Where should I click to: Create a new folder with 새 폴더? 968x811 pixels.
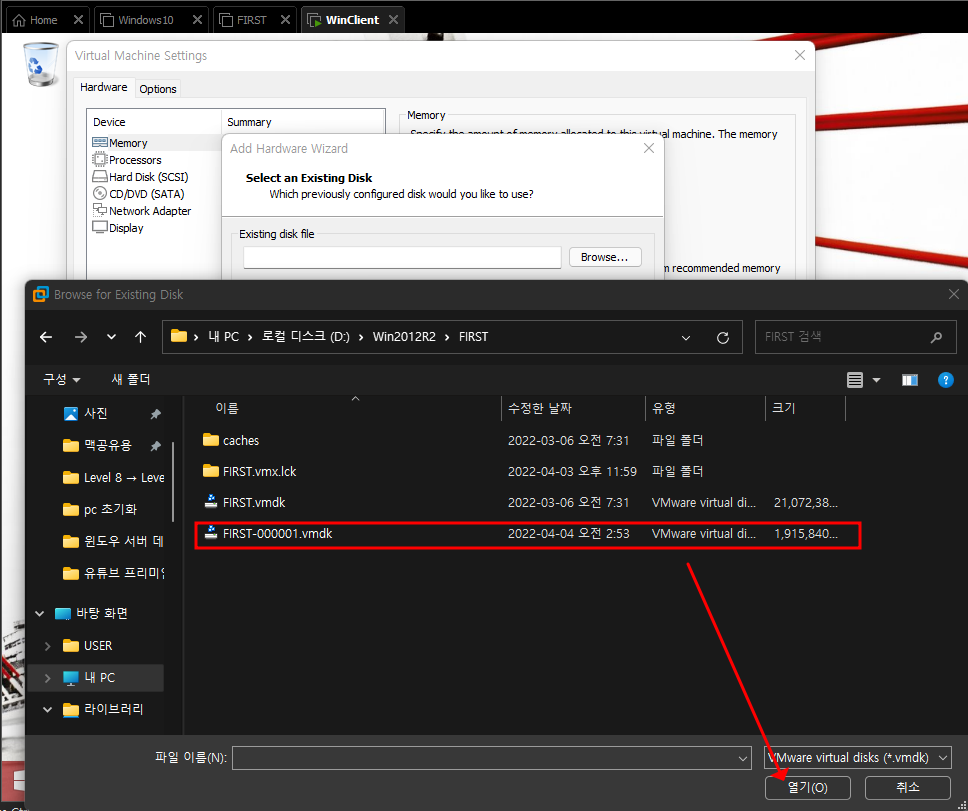[x=131, y=379]
